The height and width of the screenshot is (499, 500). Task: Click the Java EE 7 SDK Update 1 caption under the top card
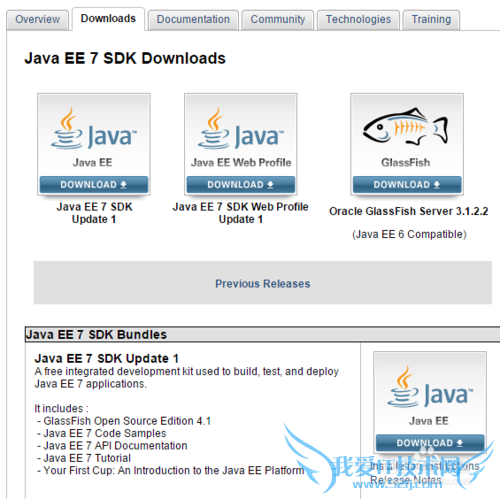point(94,213)
